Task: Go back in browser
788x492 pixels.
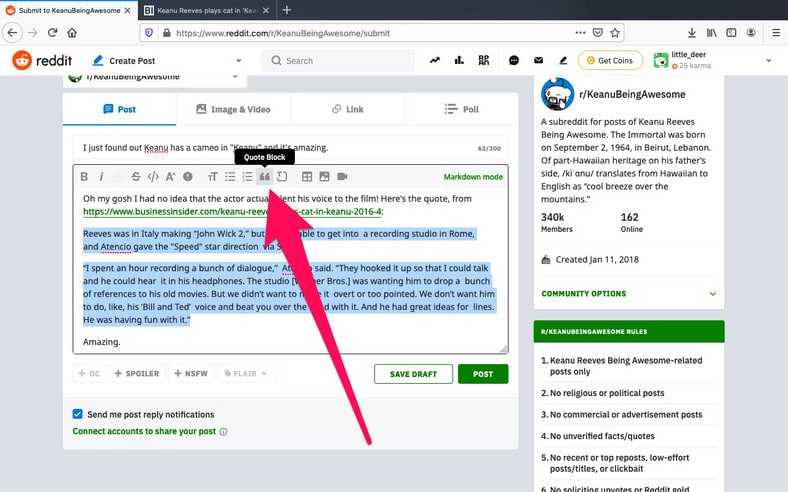Action: (12, 33)
